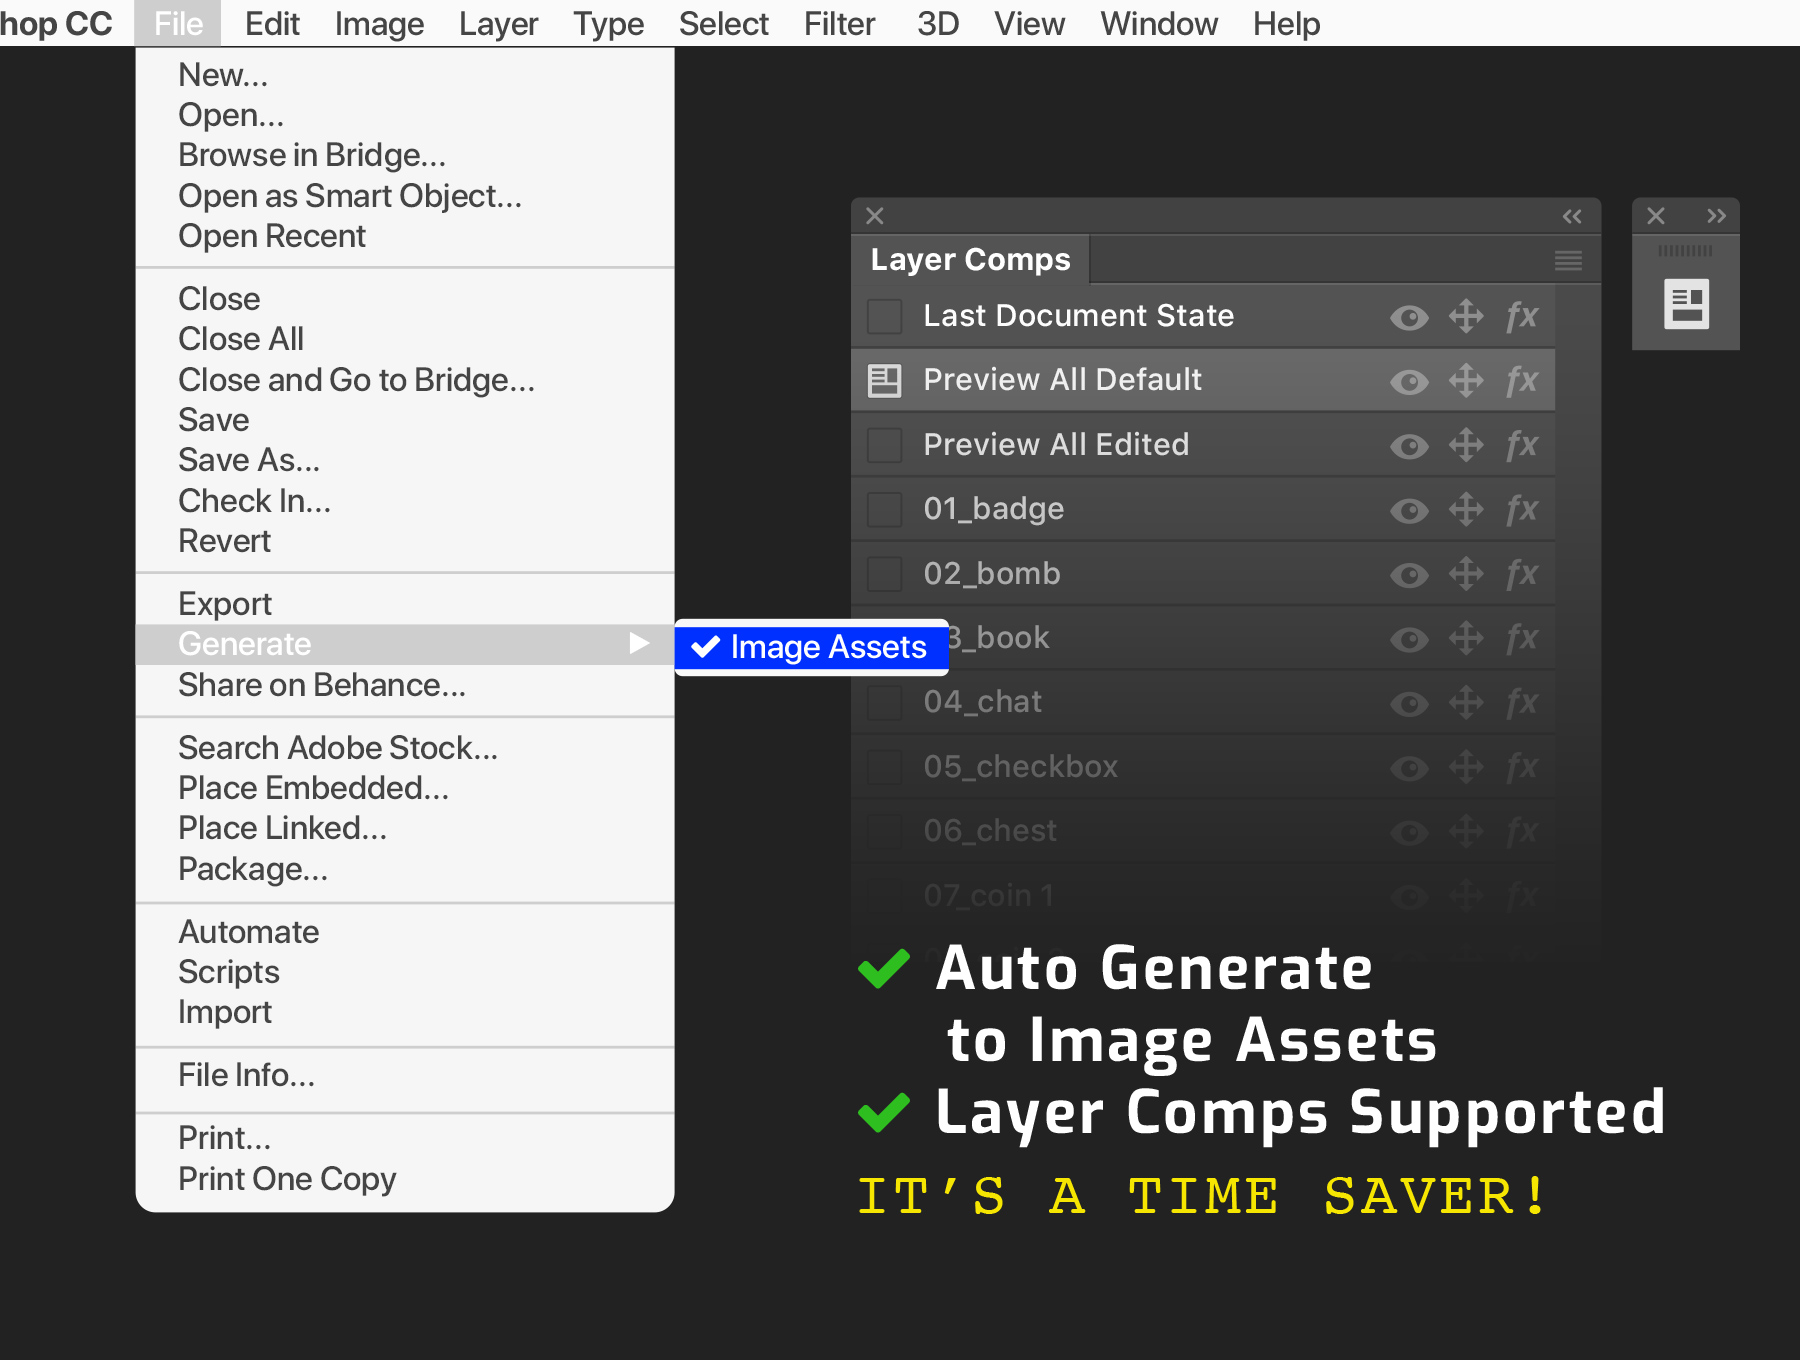Toggle visibility icon for 03_book comp
This screenshot has width=1800, height=1360.
[x=1409, y=639]
